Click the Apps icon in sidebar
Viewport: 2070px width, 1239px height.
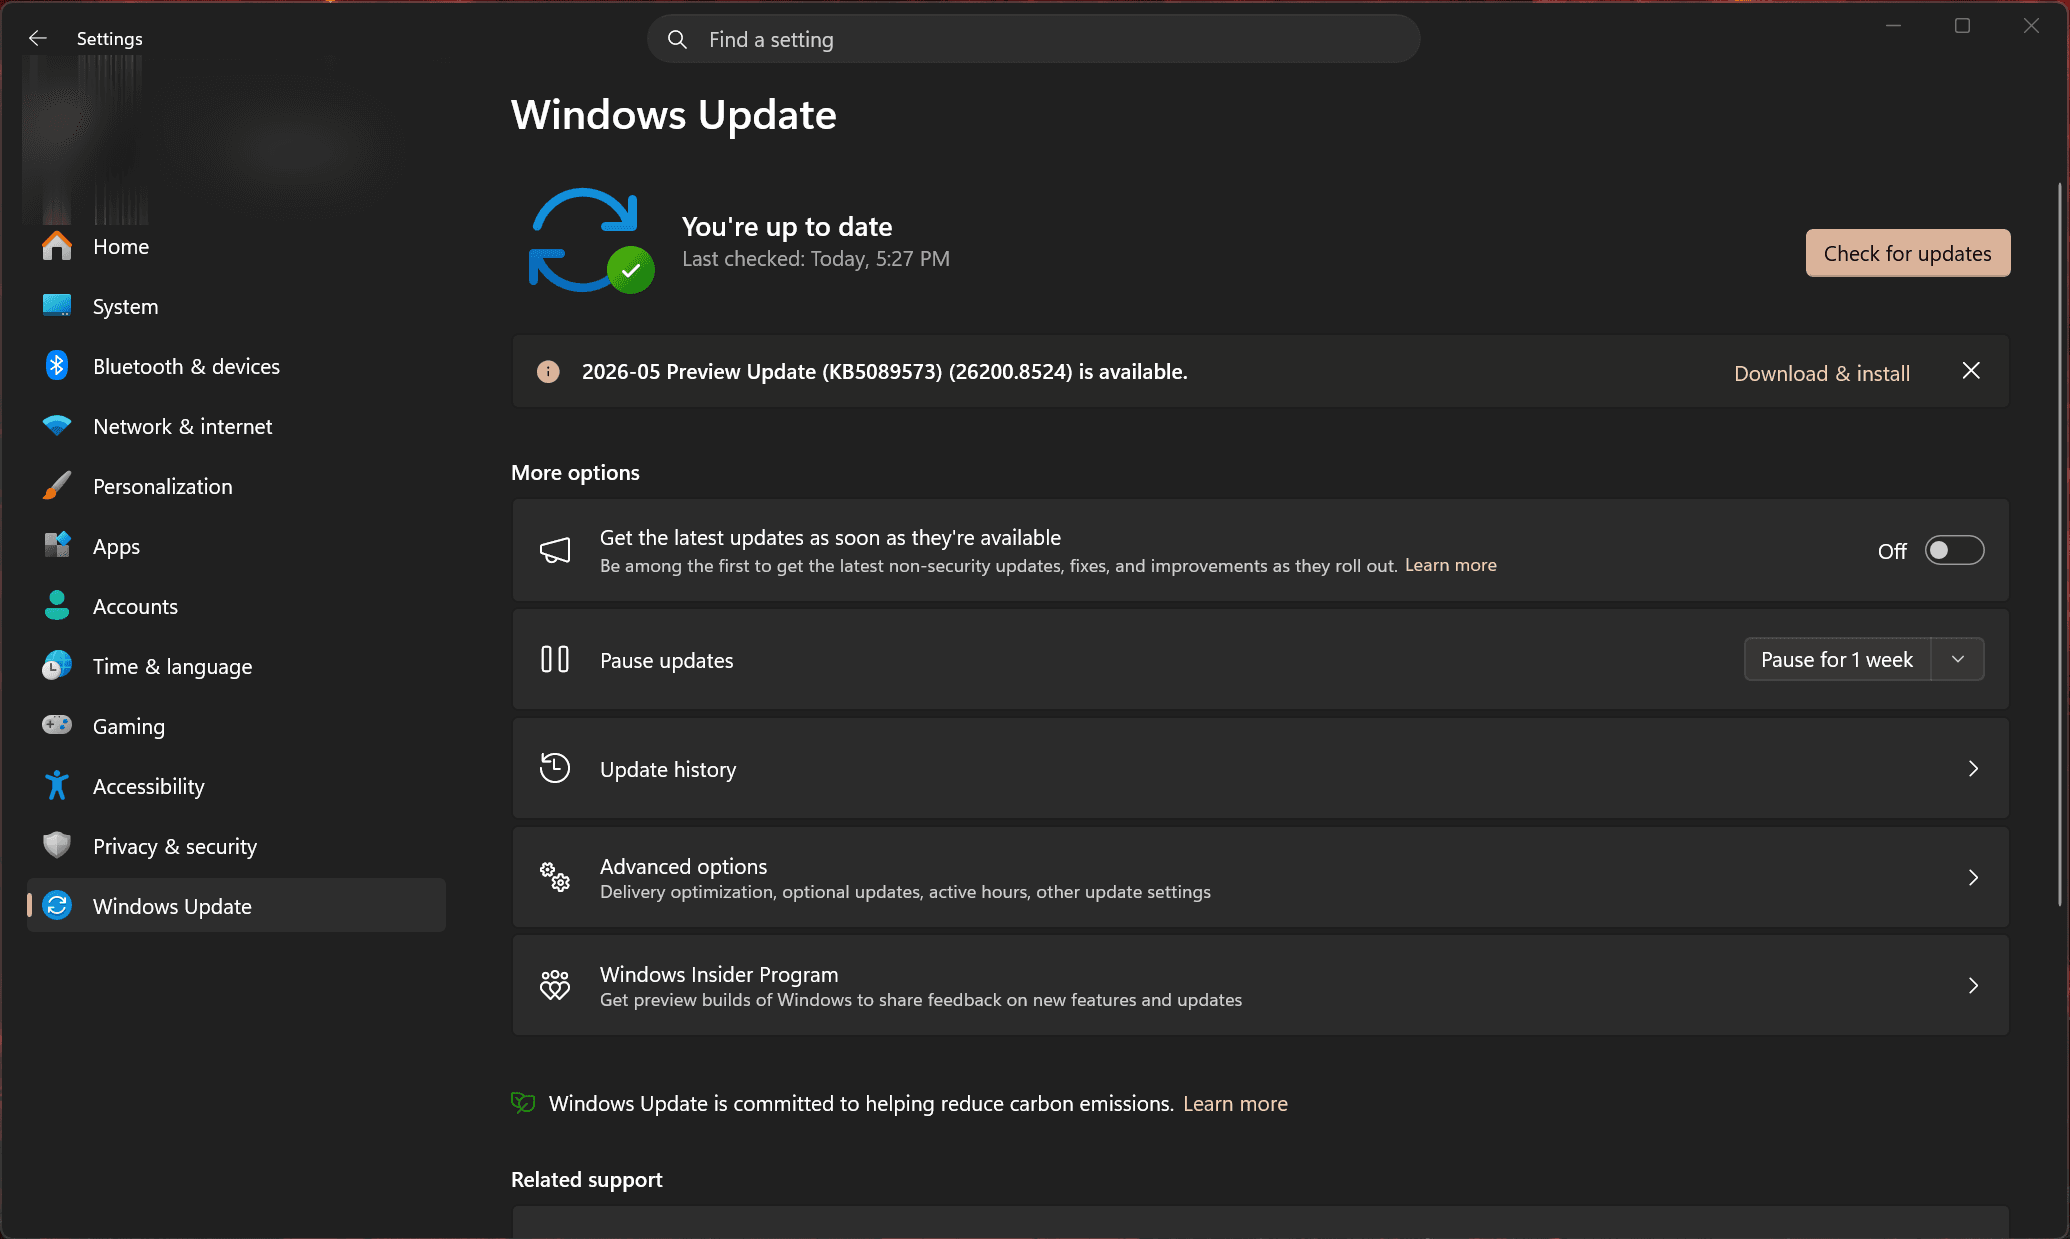[57, 546]
